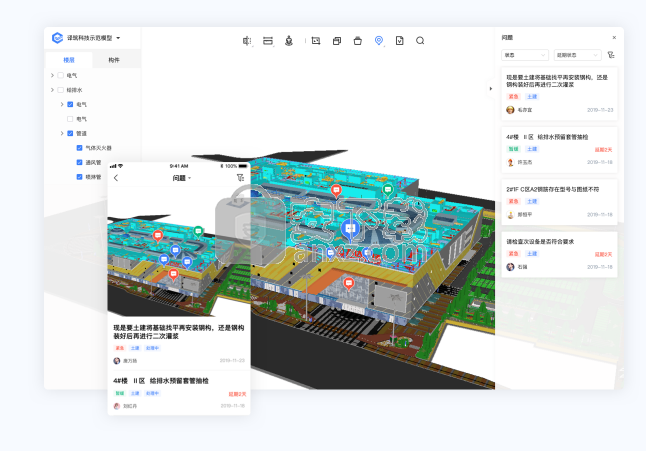
Task: Open the bucket-shaped toolbar tool
Action: point(358,41)
